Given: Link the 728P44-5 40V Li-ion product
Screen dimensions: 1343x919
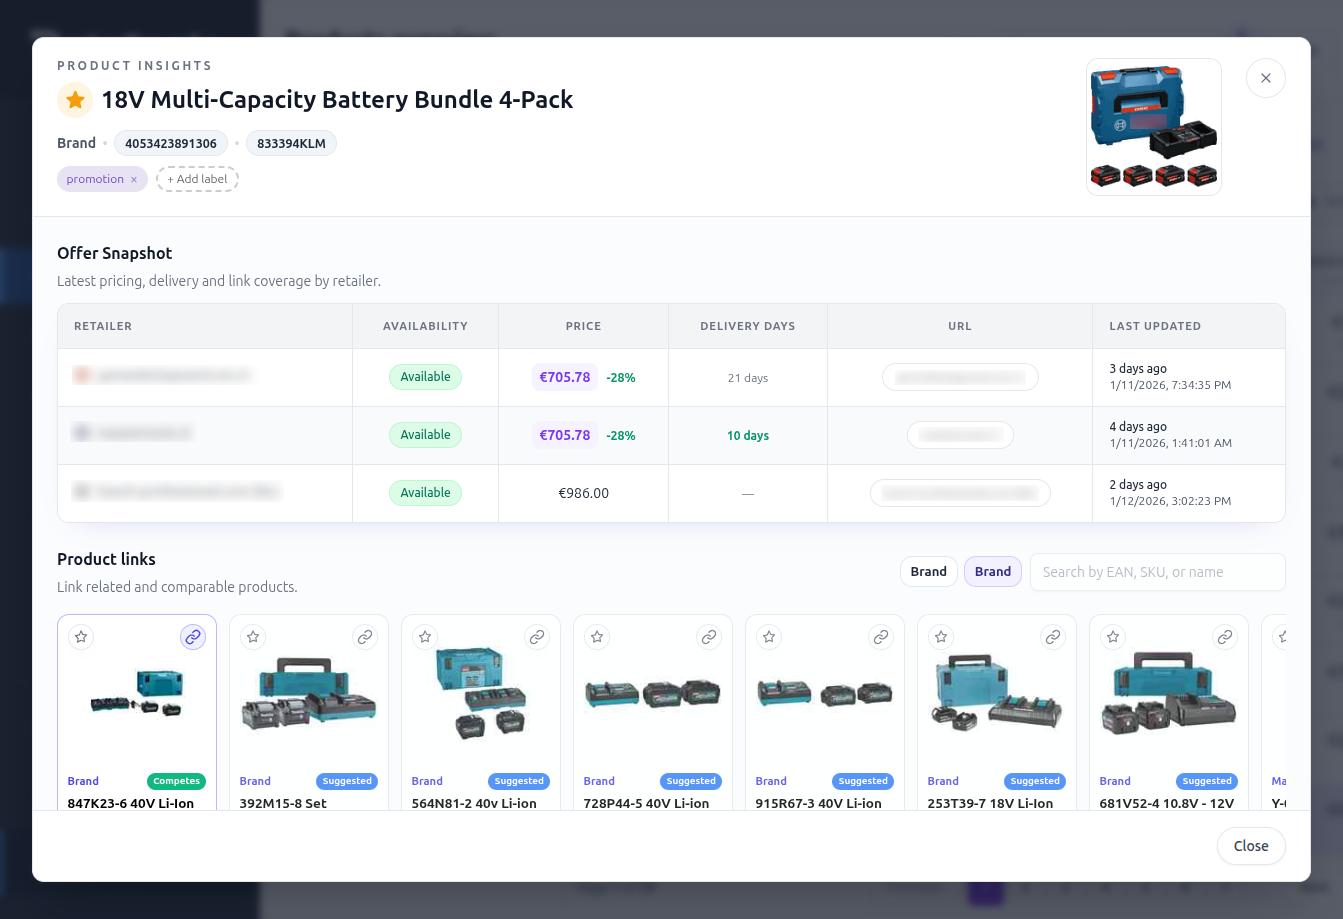Looking at the screenshot, I should point(709,637).
